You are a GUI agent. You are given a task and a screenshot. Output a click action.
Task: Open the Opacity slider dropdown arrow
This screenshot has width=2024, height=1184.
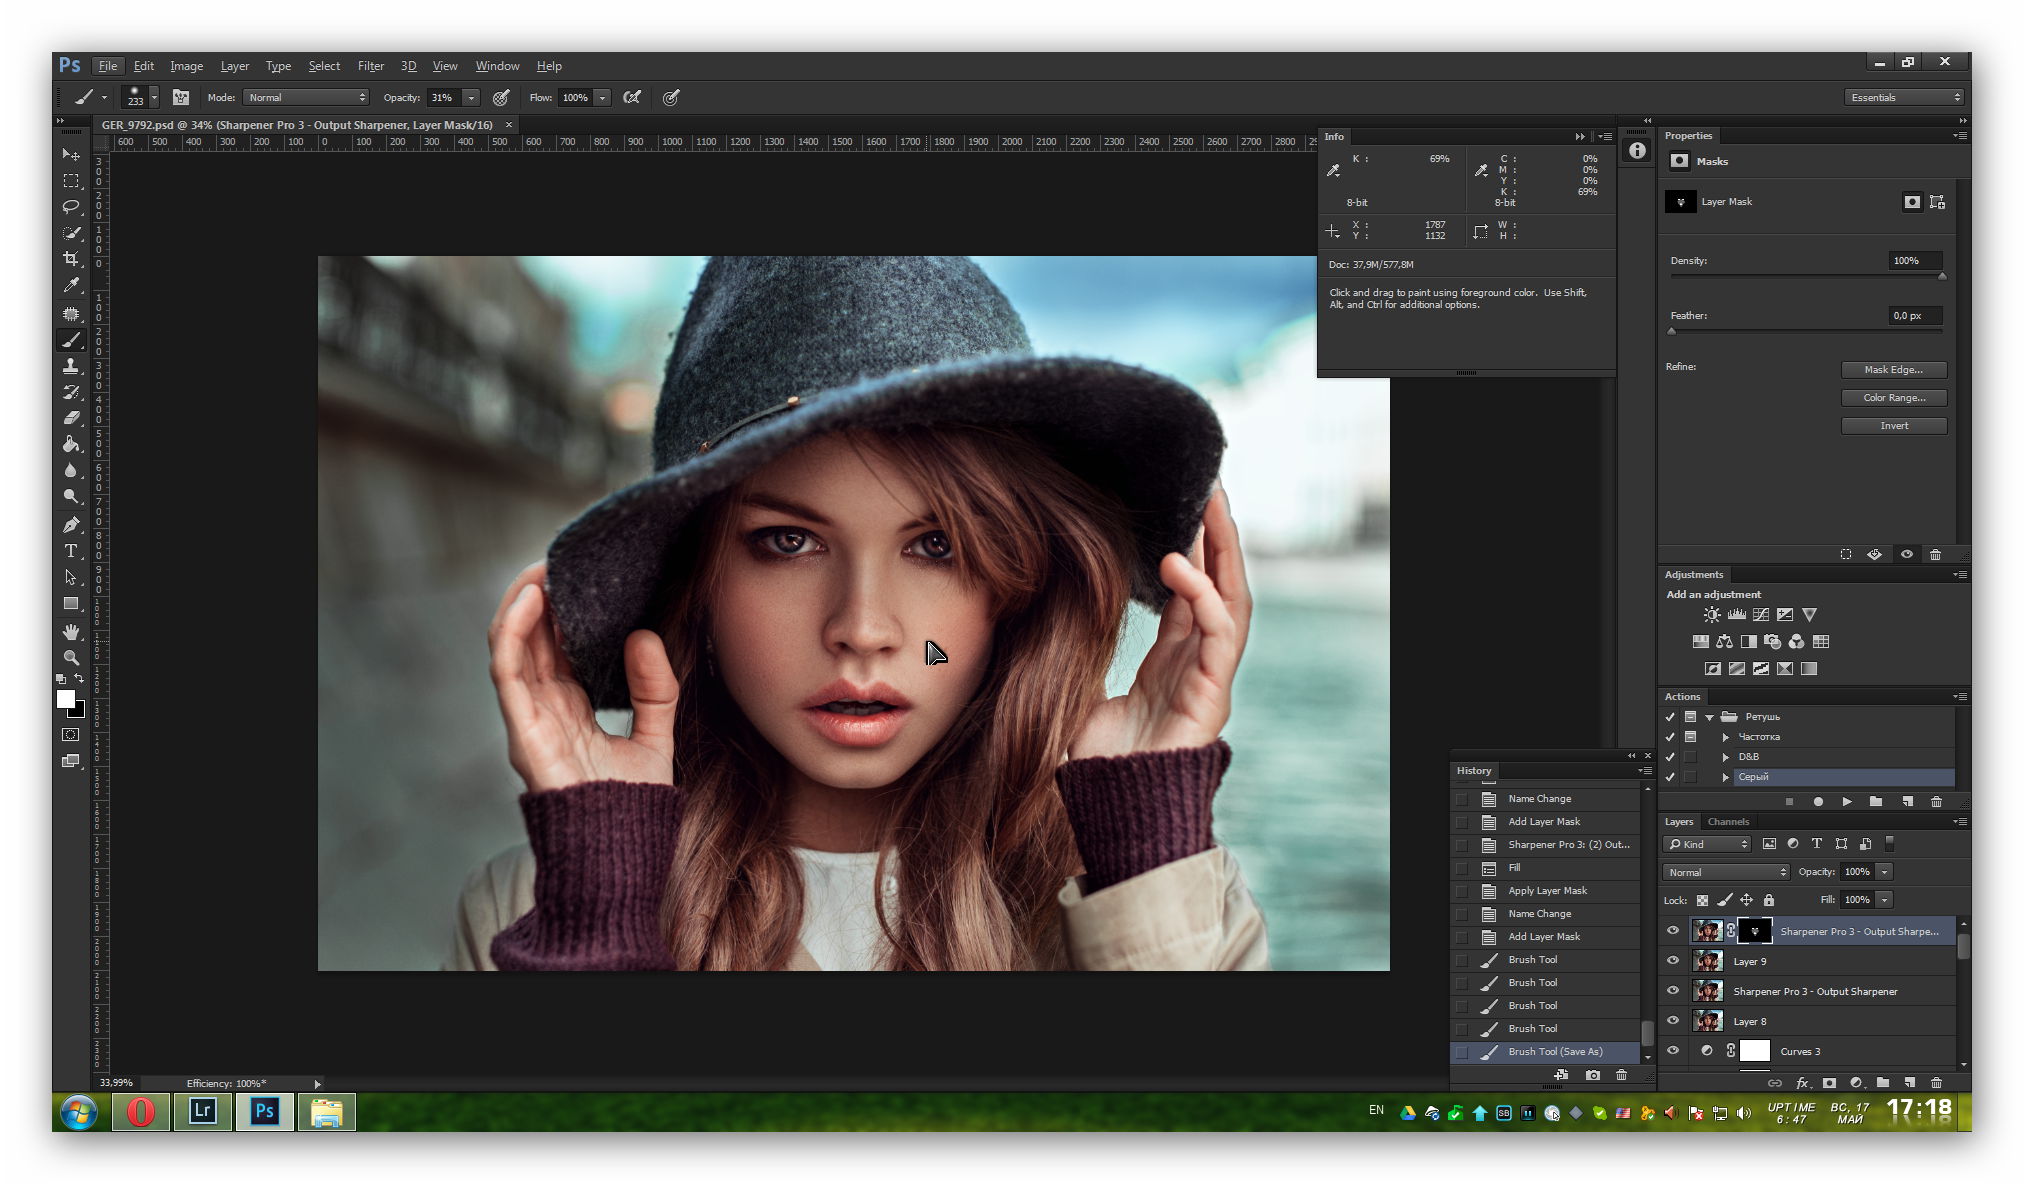(x=471, y=98)
